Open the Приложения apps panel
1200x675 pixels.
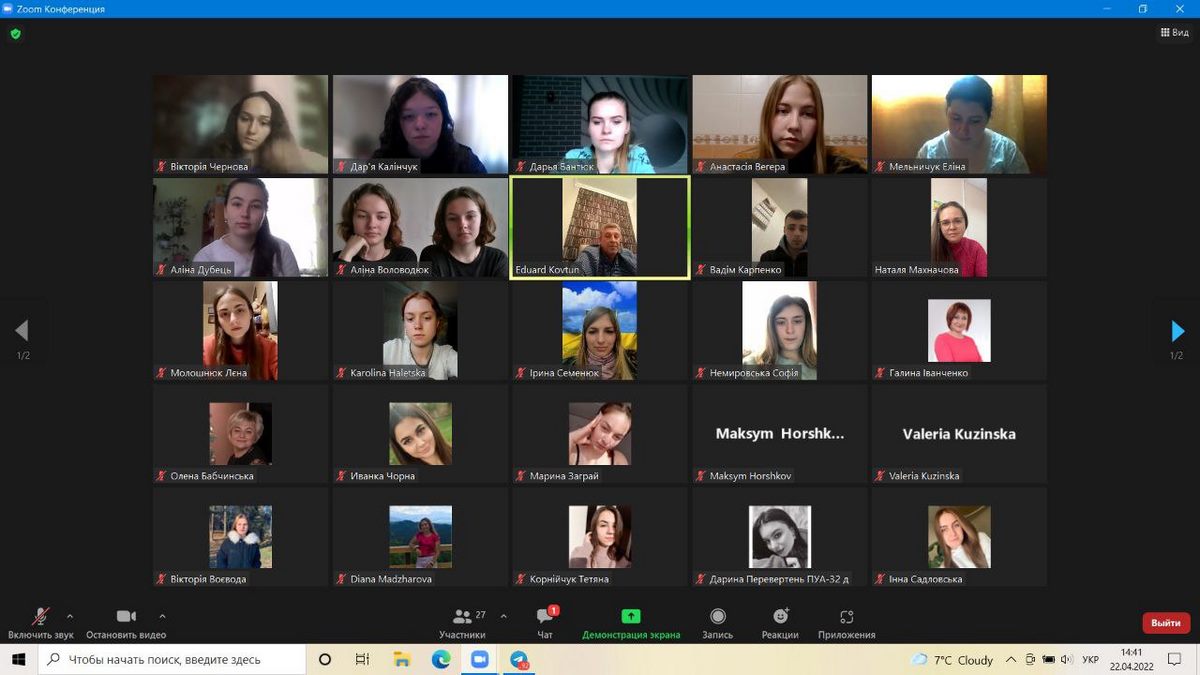[846, 622]
